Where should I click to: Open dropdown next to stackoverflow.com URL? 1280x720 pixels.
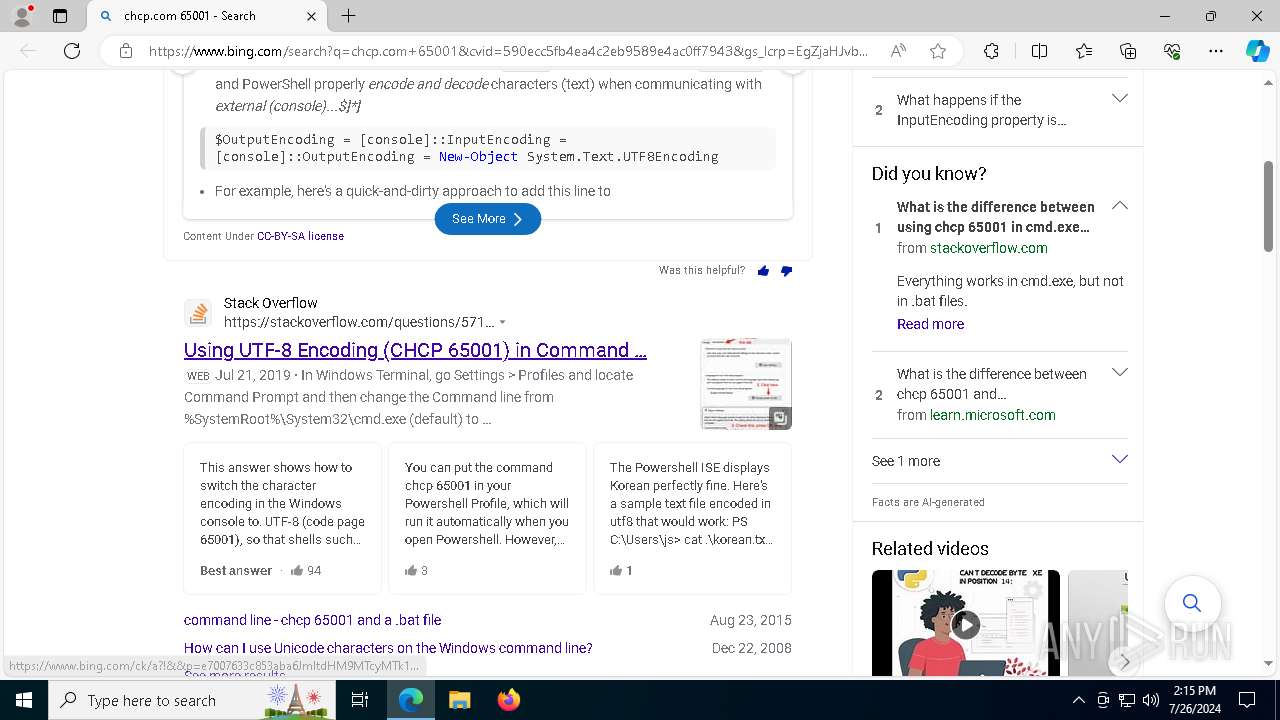[x=502, y=322]
